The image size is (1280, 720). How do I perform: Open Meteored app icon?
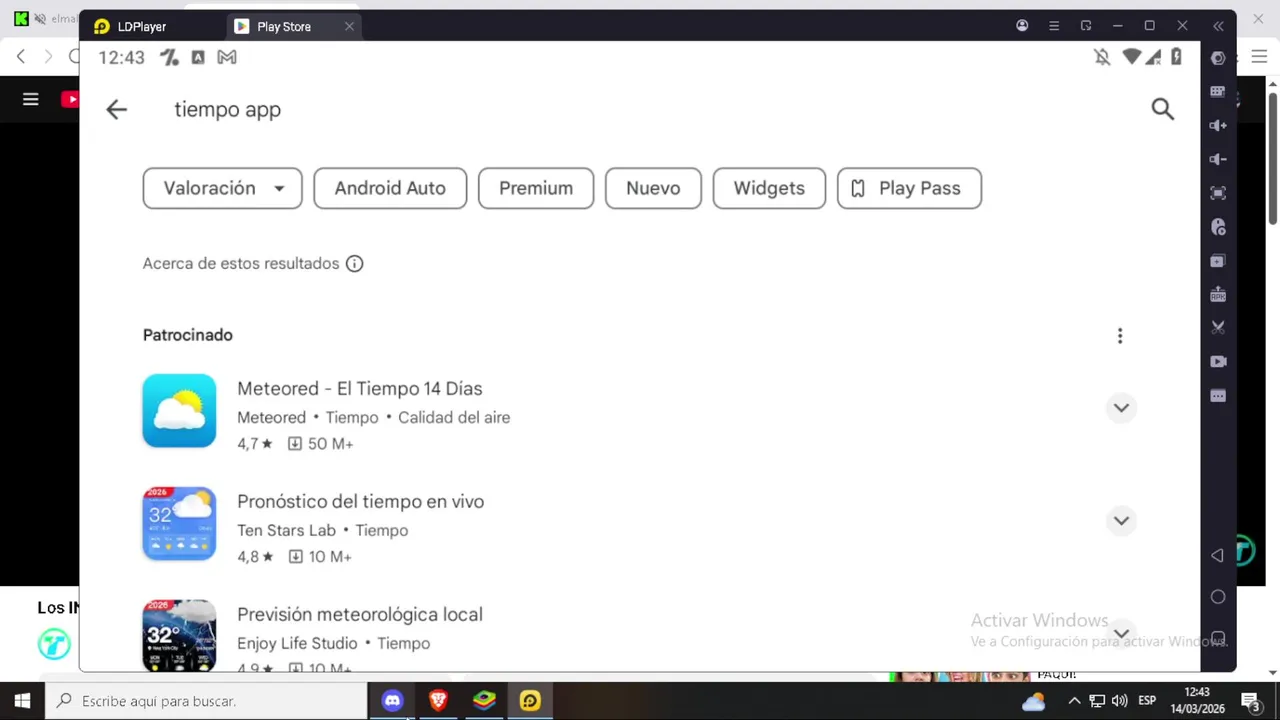pyautogui.click(x=179, y=410)
